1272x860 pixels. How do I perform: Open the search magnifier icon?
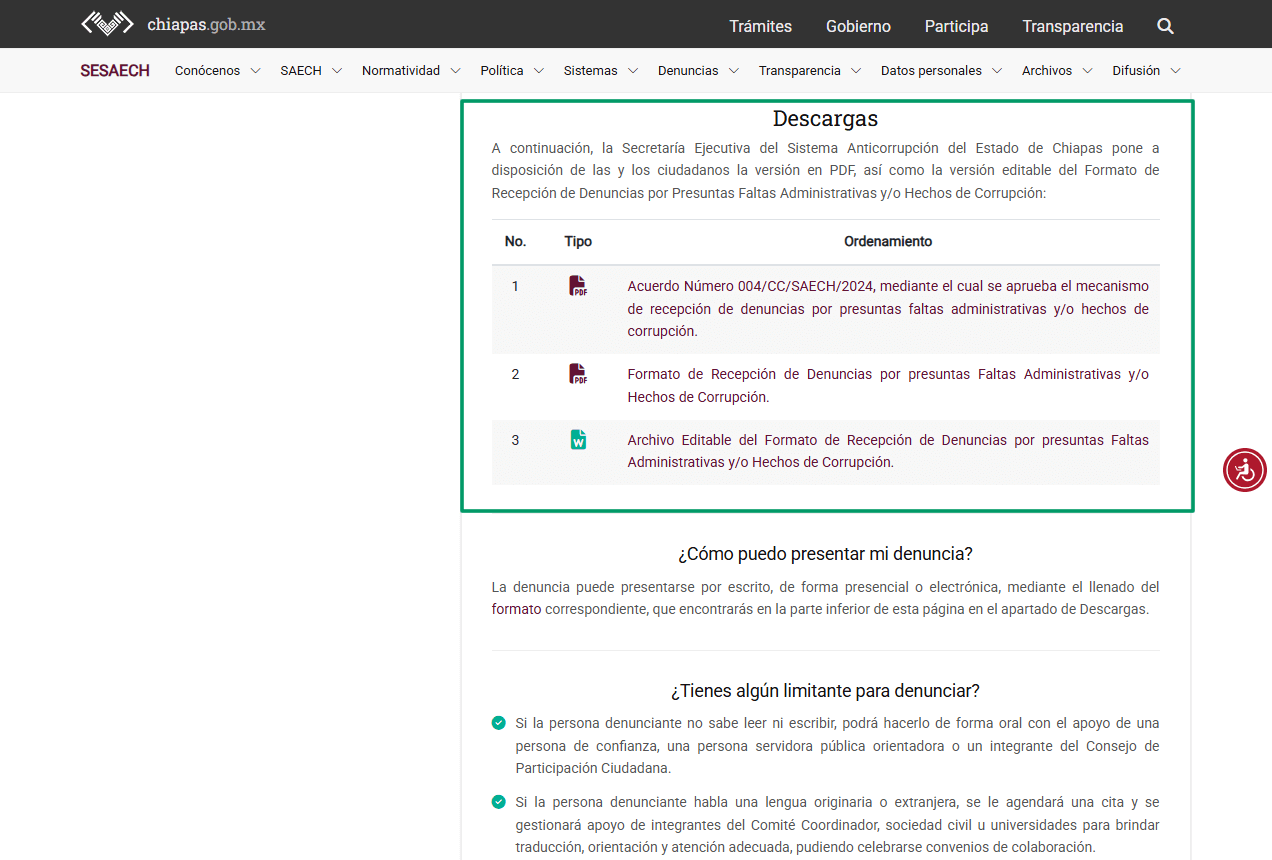(x=1165, y=26)
